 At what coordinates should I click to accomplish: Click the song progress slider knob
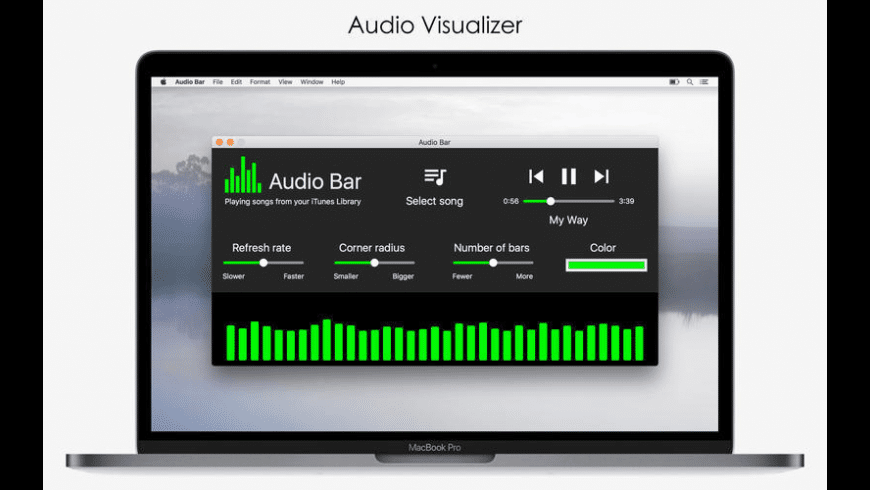point(550,201)
